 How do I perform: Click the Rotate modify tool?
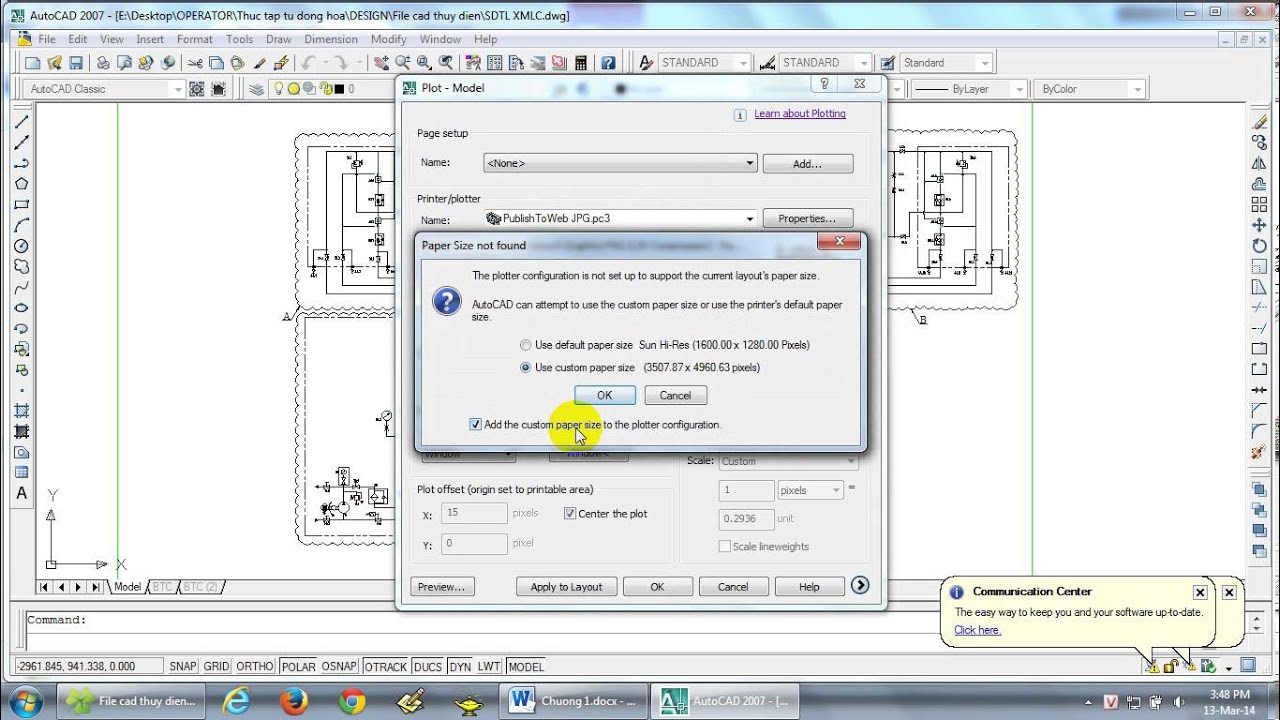point(1260,246)
